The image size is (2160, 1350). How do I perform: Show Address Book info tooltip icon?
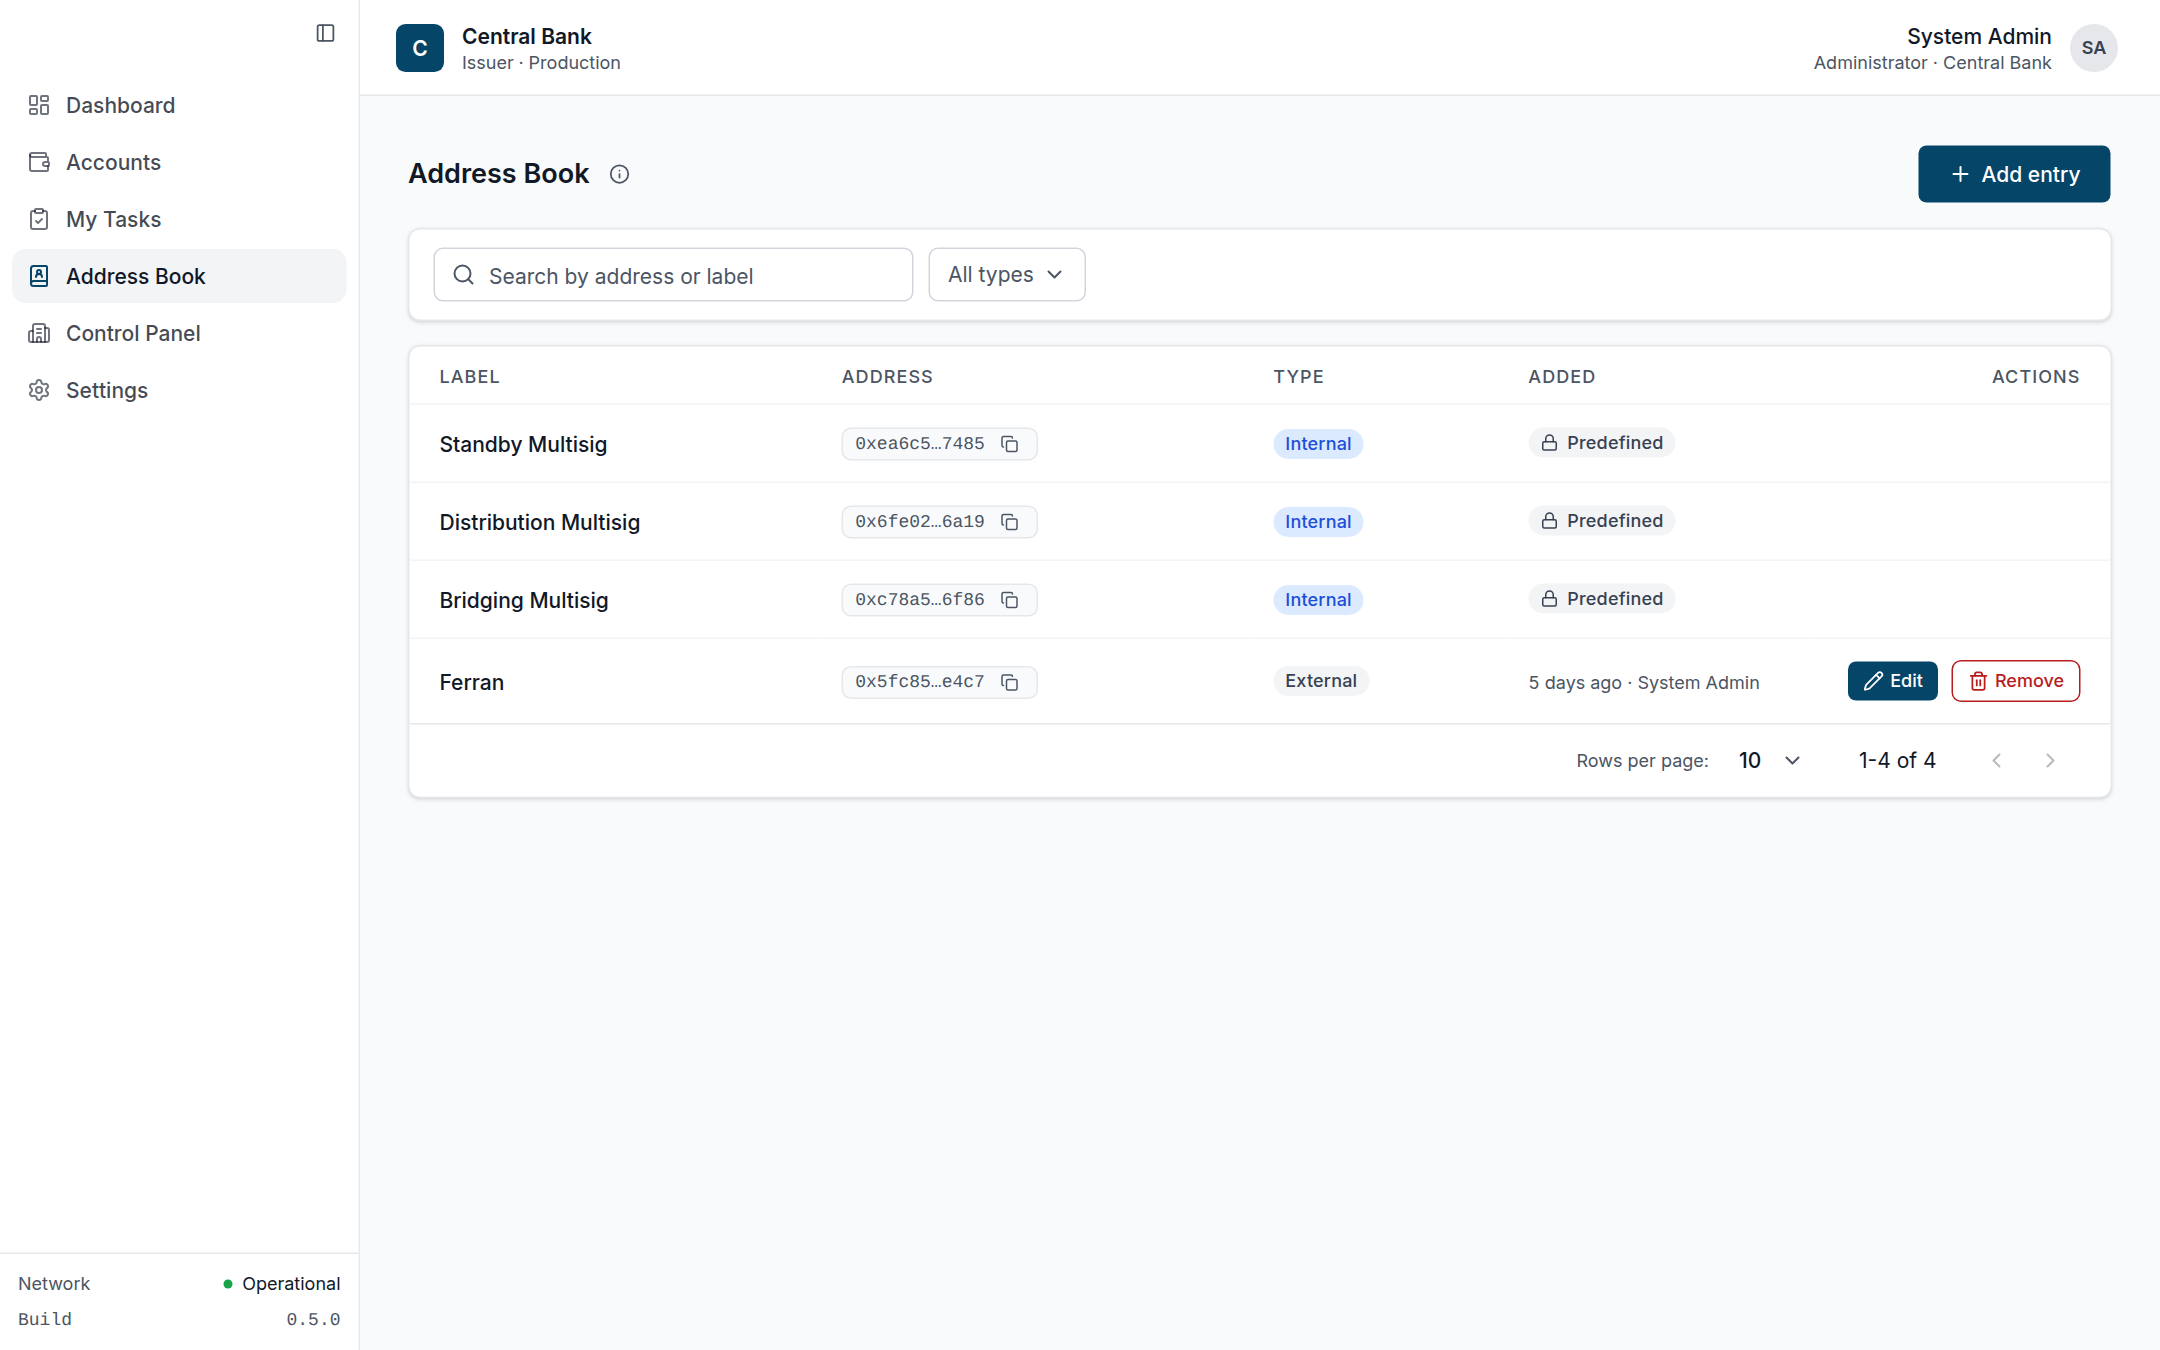[620, 174]
